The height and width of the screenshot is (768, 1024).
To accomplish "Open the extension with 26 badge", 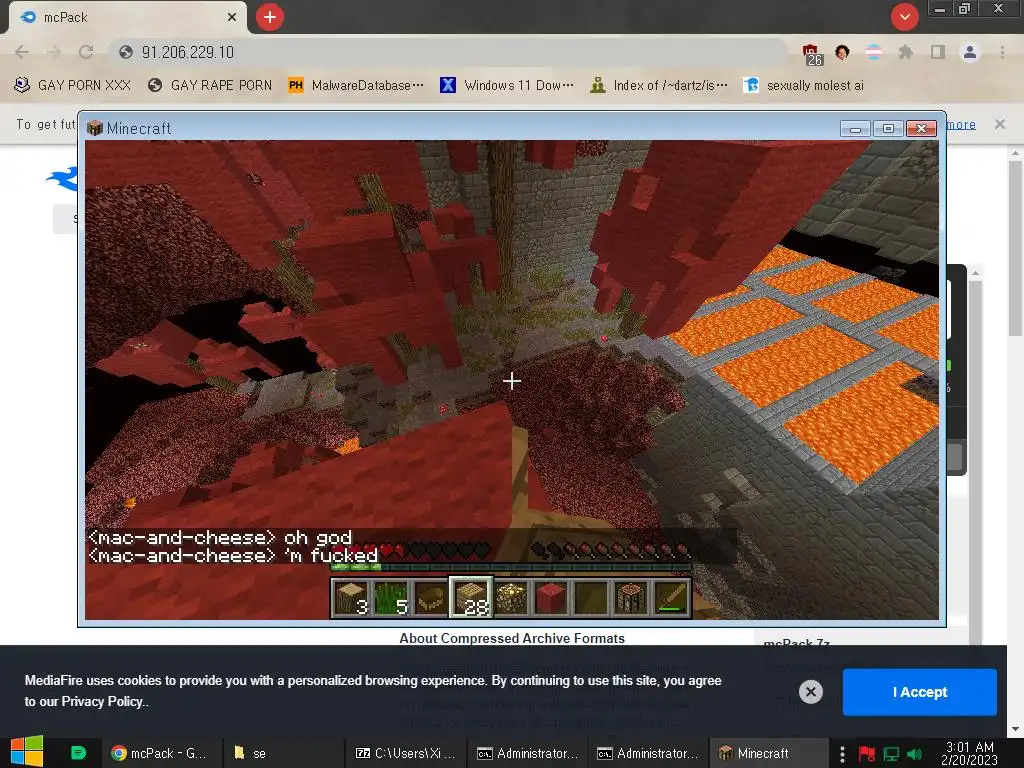I will pos(812,54).
